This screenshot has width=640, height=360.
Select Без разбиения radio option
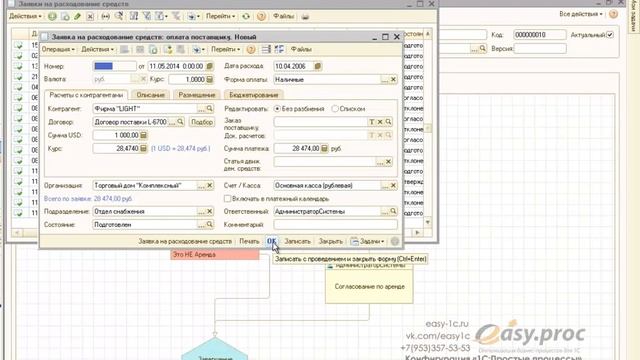coord(277,109)
